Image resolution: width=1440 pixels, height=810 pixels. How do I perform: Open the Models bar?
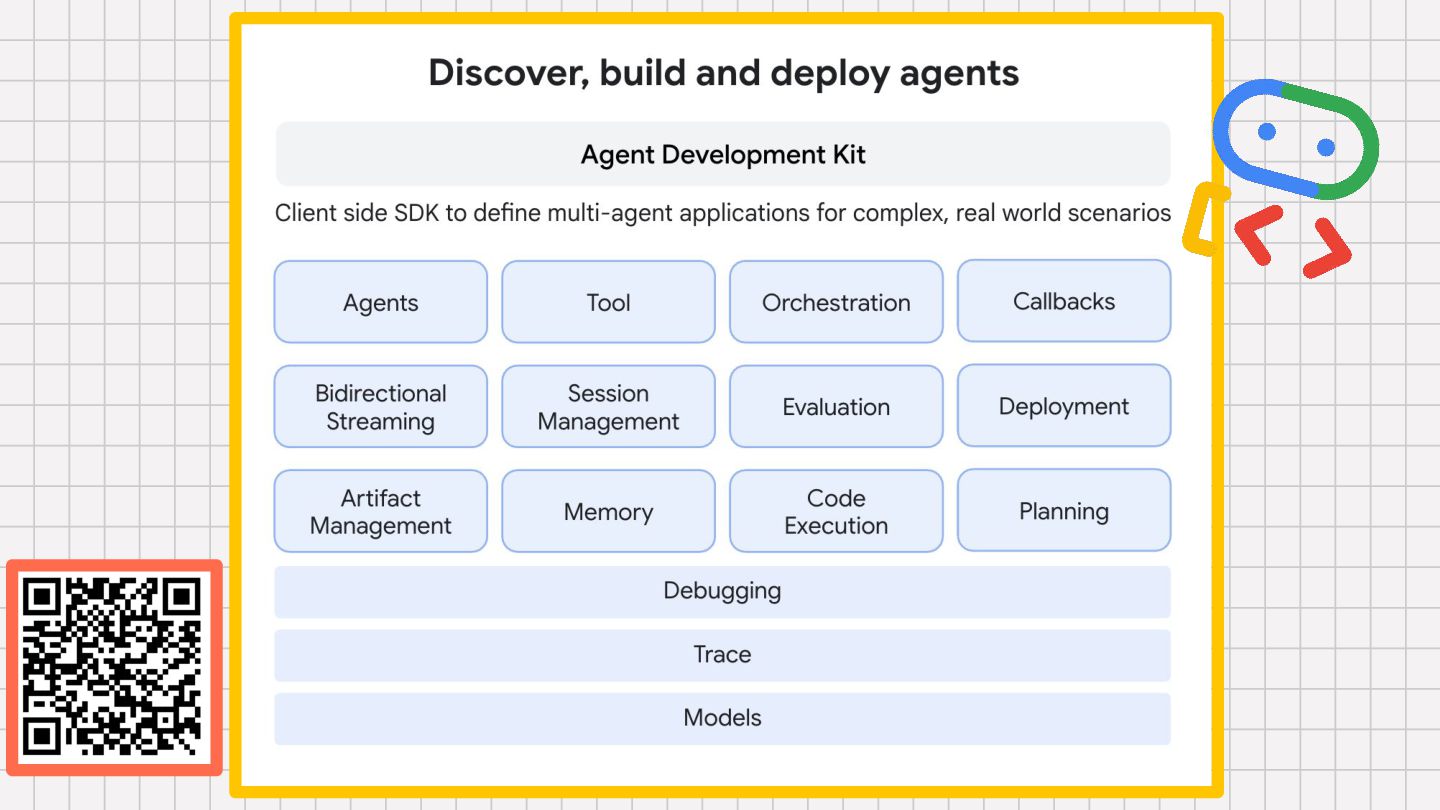coord(722,719)
